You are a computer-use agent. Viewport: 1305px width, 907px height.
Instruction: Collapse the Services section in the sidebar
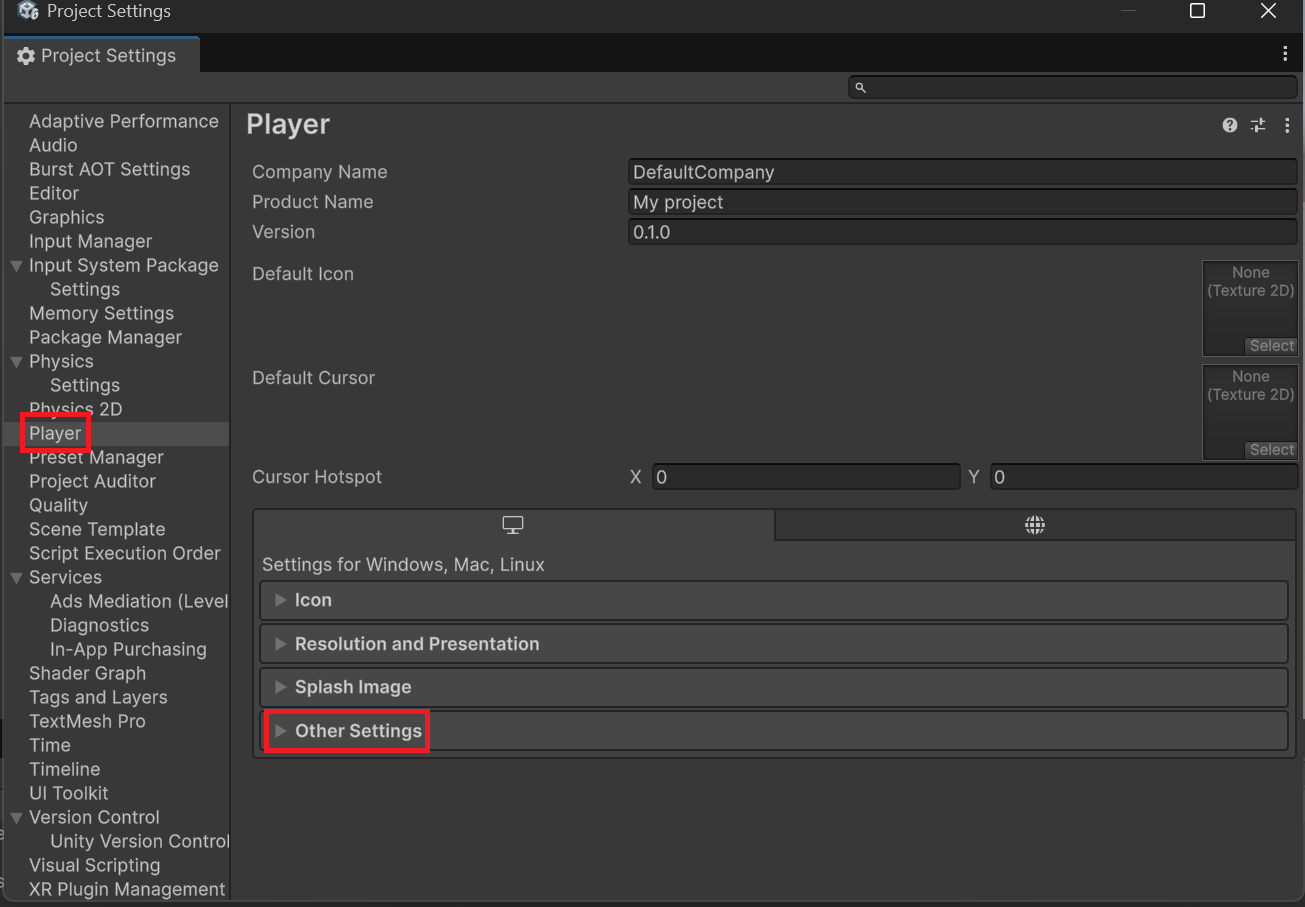[x=15, y=577]
